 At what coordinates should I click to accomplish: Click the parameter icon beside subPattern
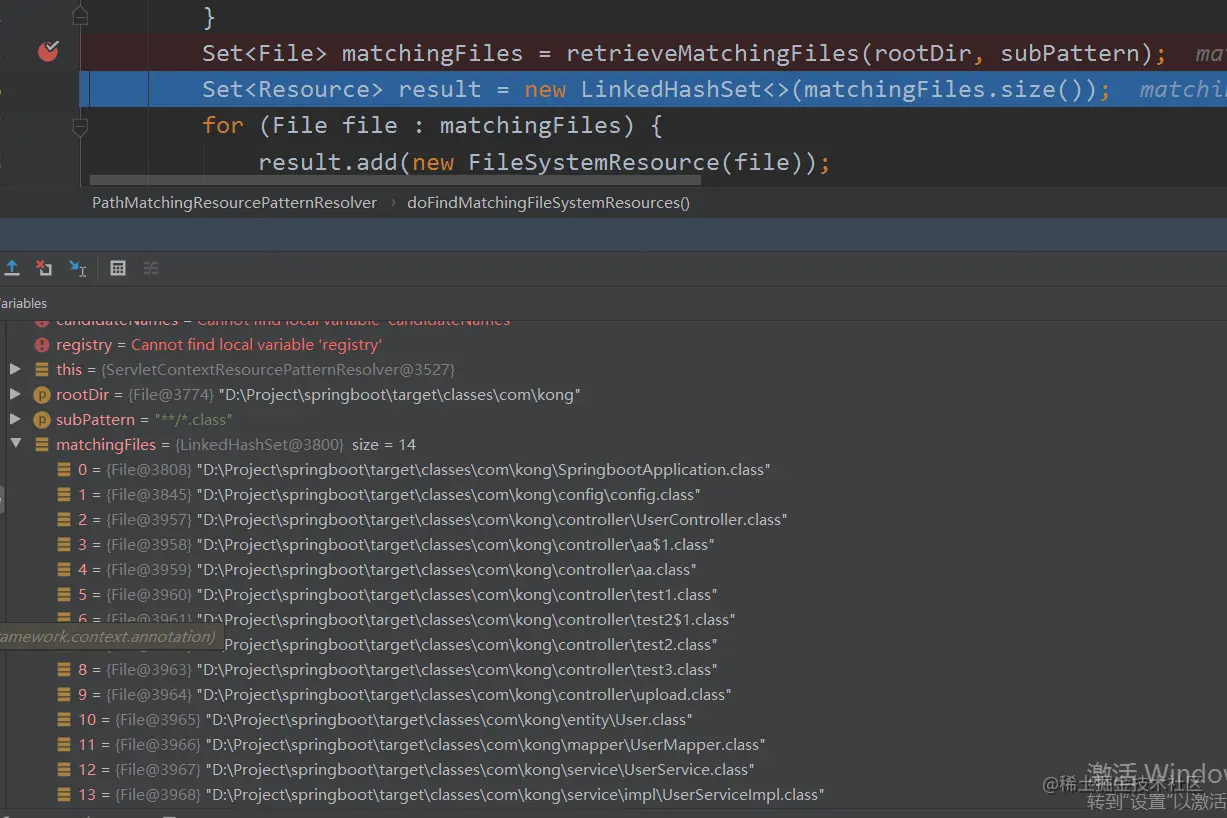42,420
